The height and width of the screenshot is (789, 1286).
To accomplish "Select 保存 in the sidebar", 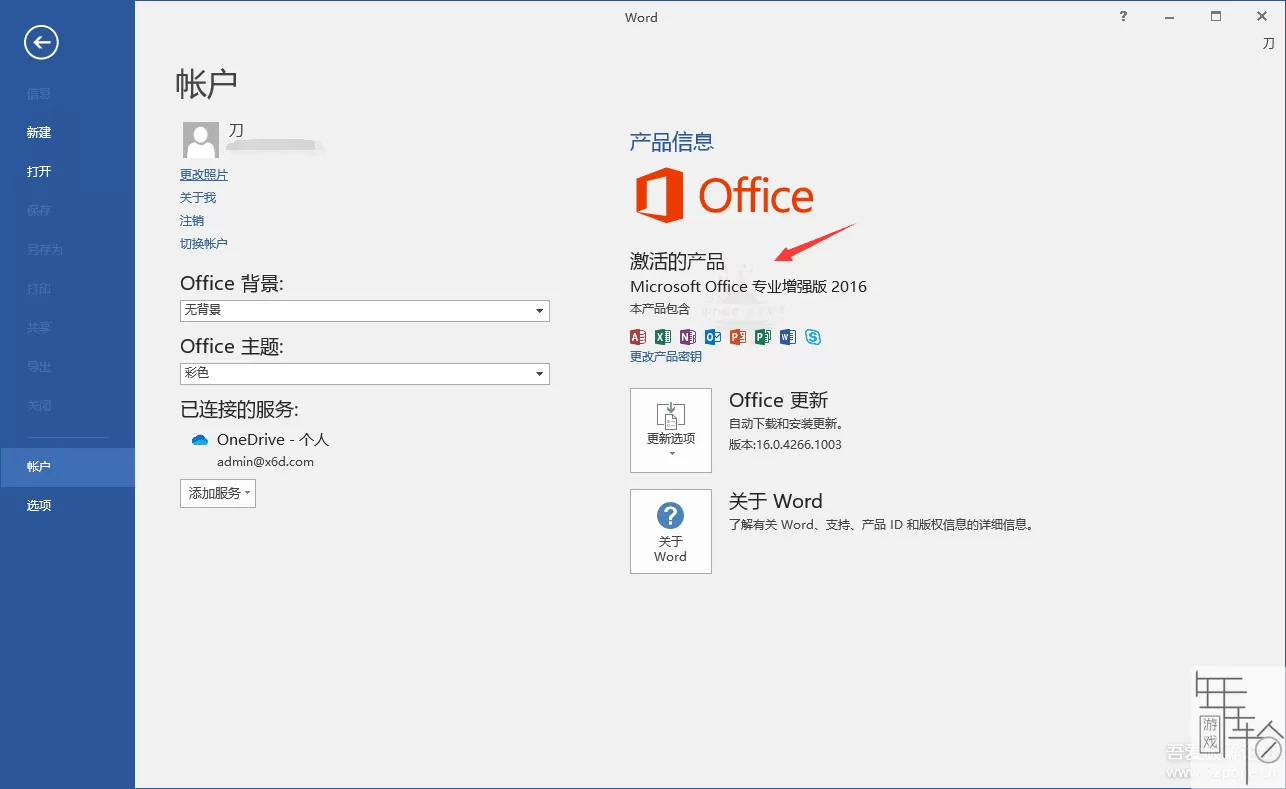I will click(x=67, y=210).
